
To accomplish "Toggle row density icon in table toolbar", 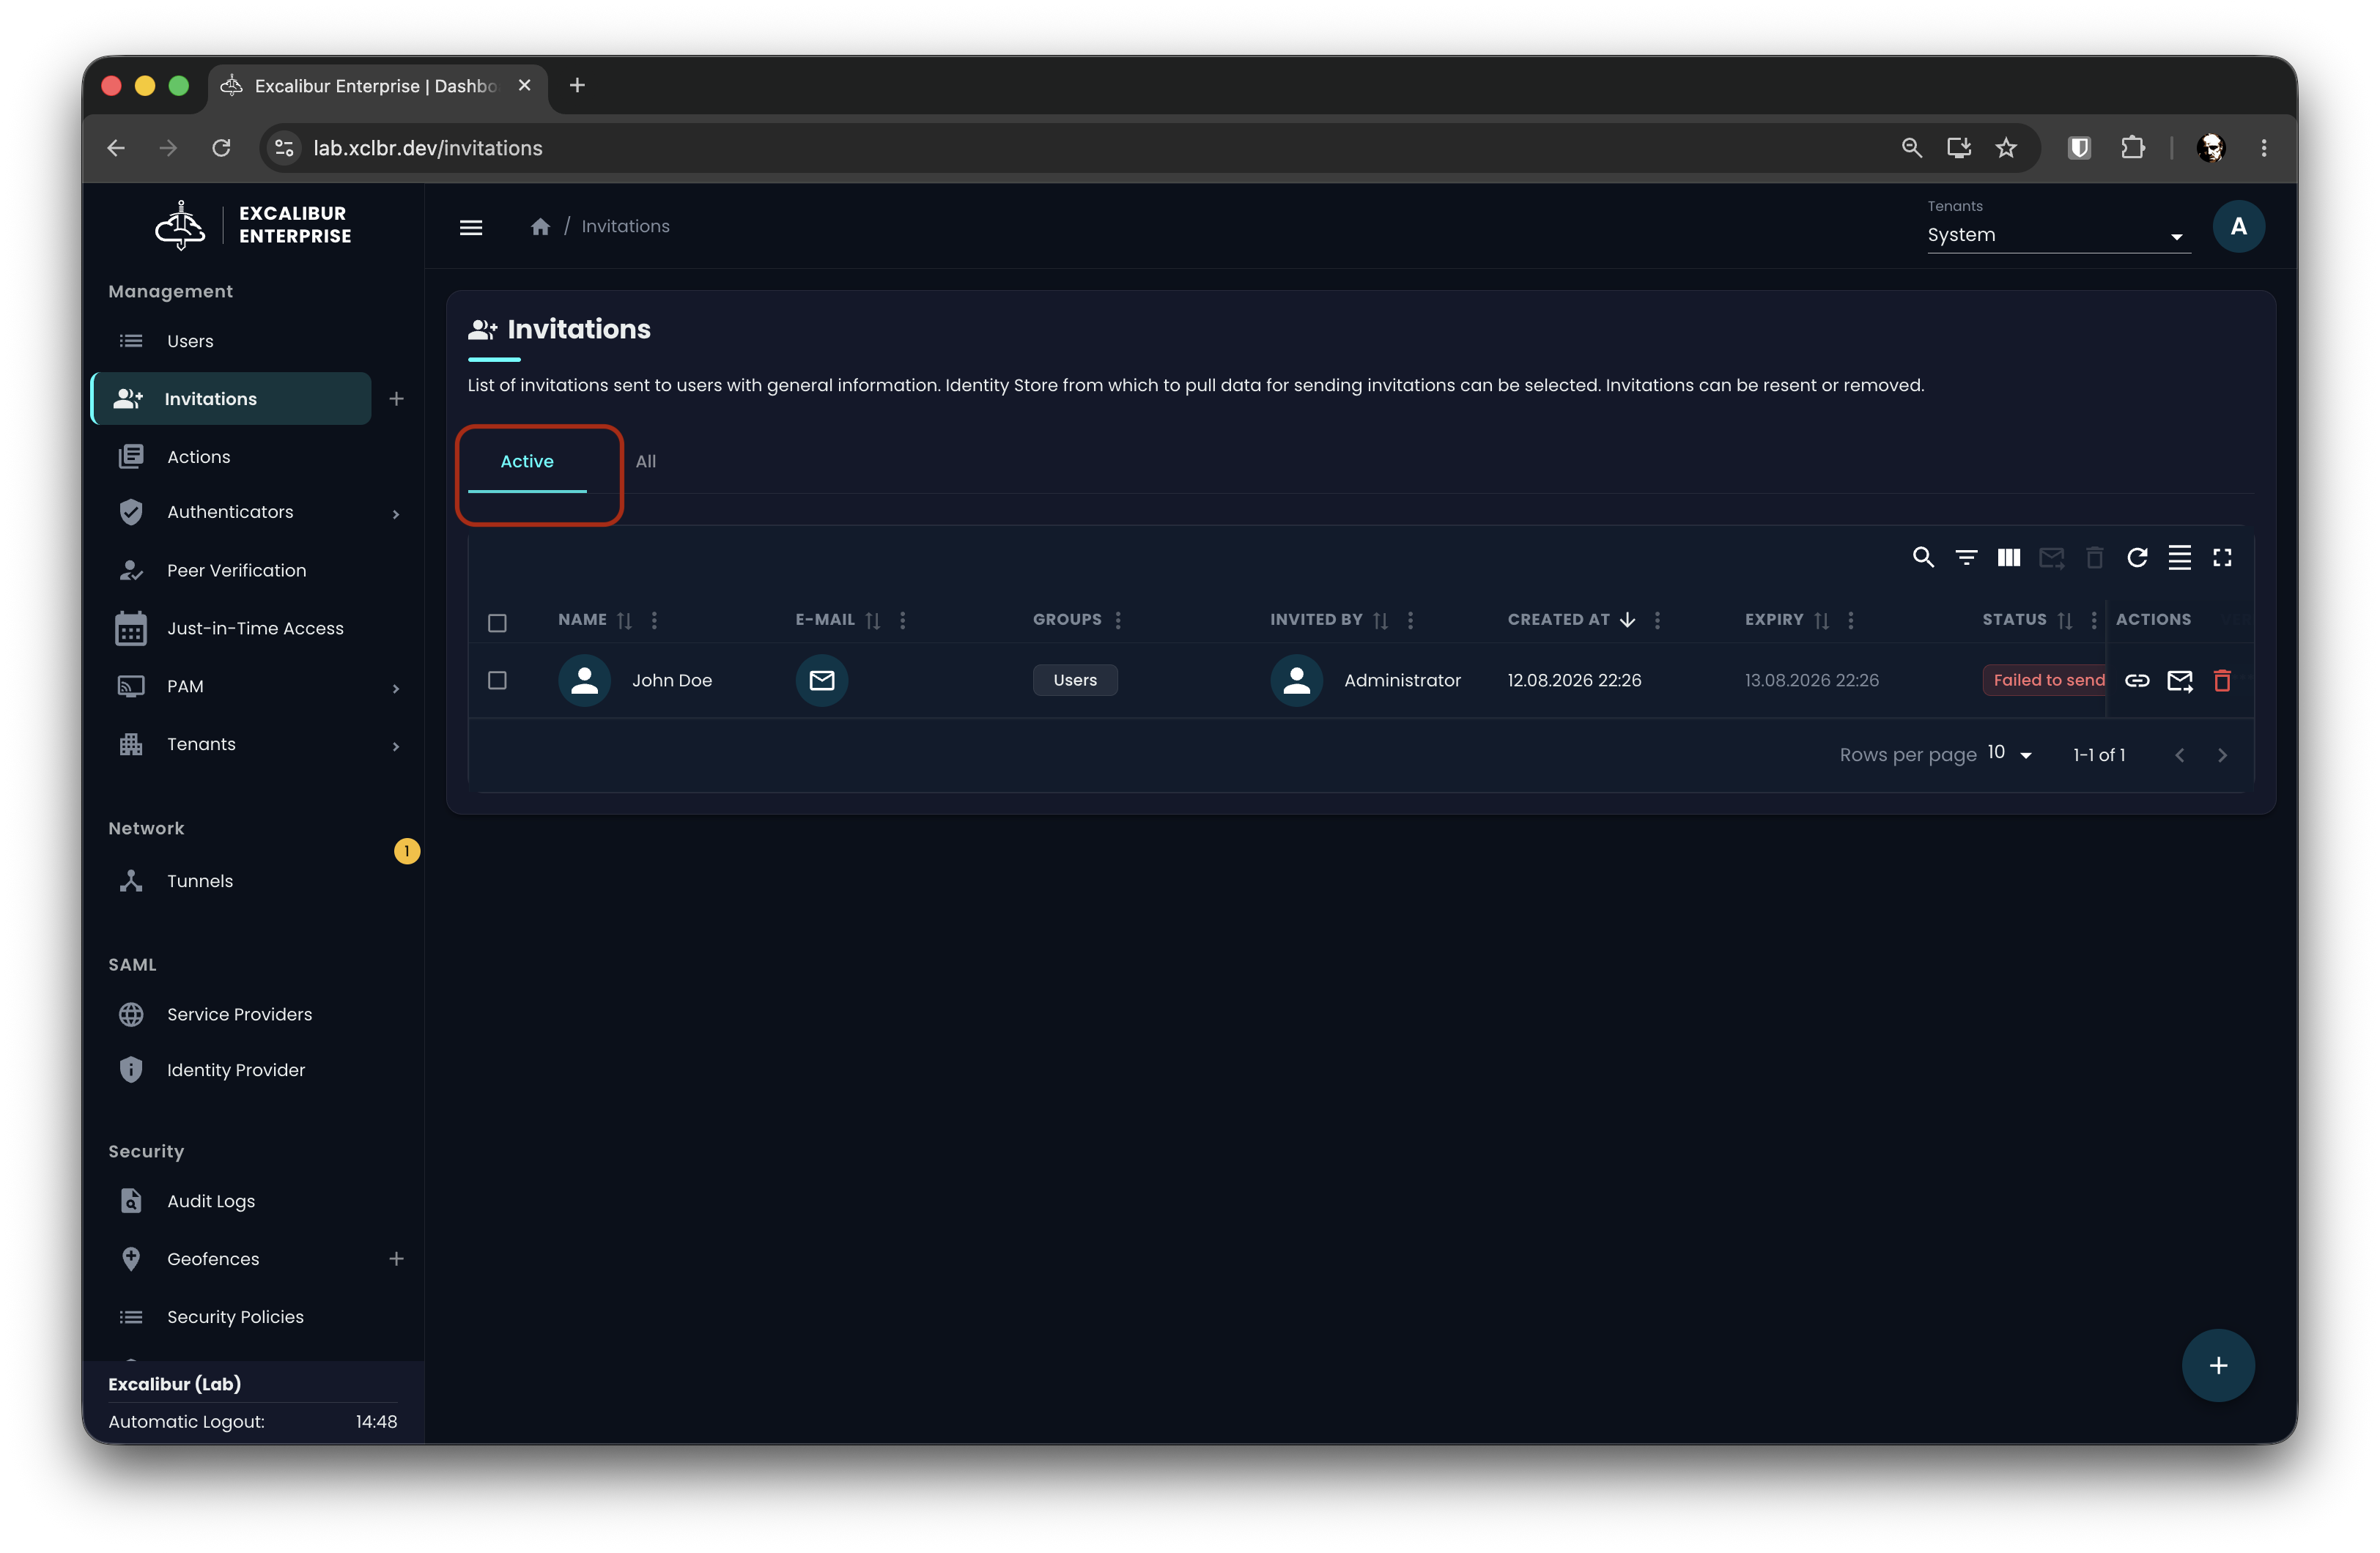I will [2179, 557].
